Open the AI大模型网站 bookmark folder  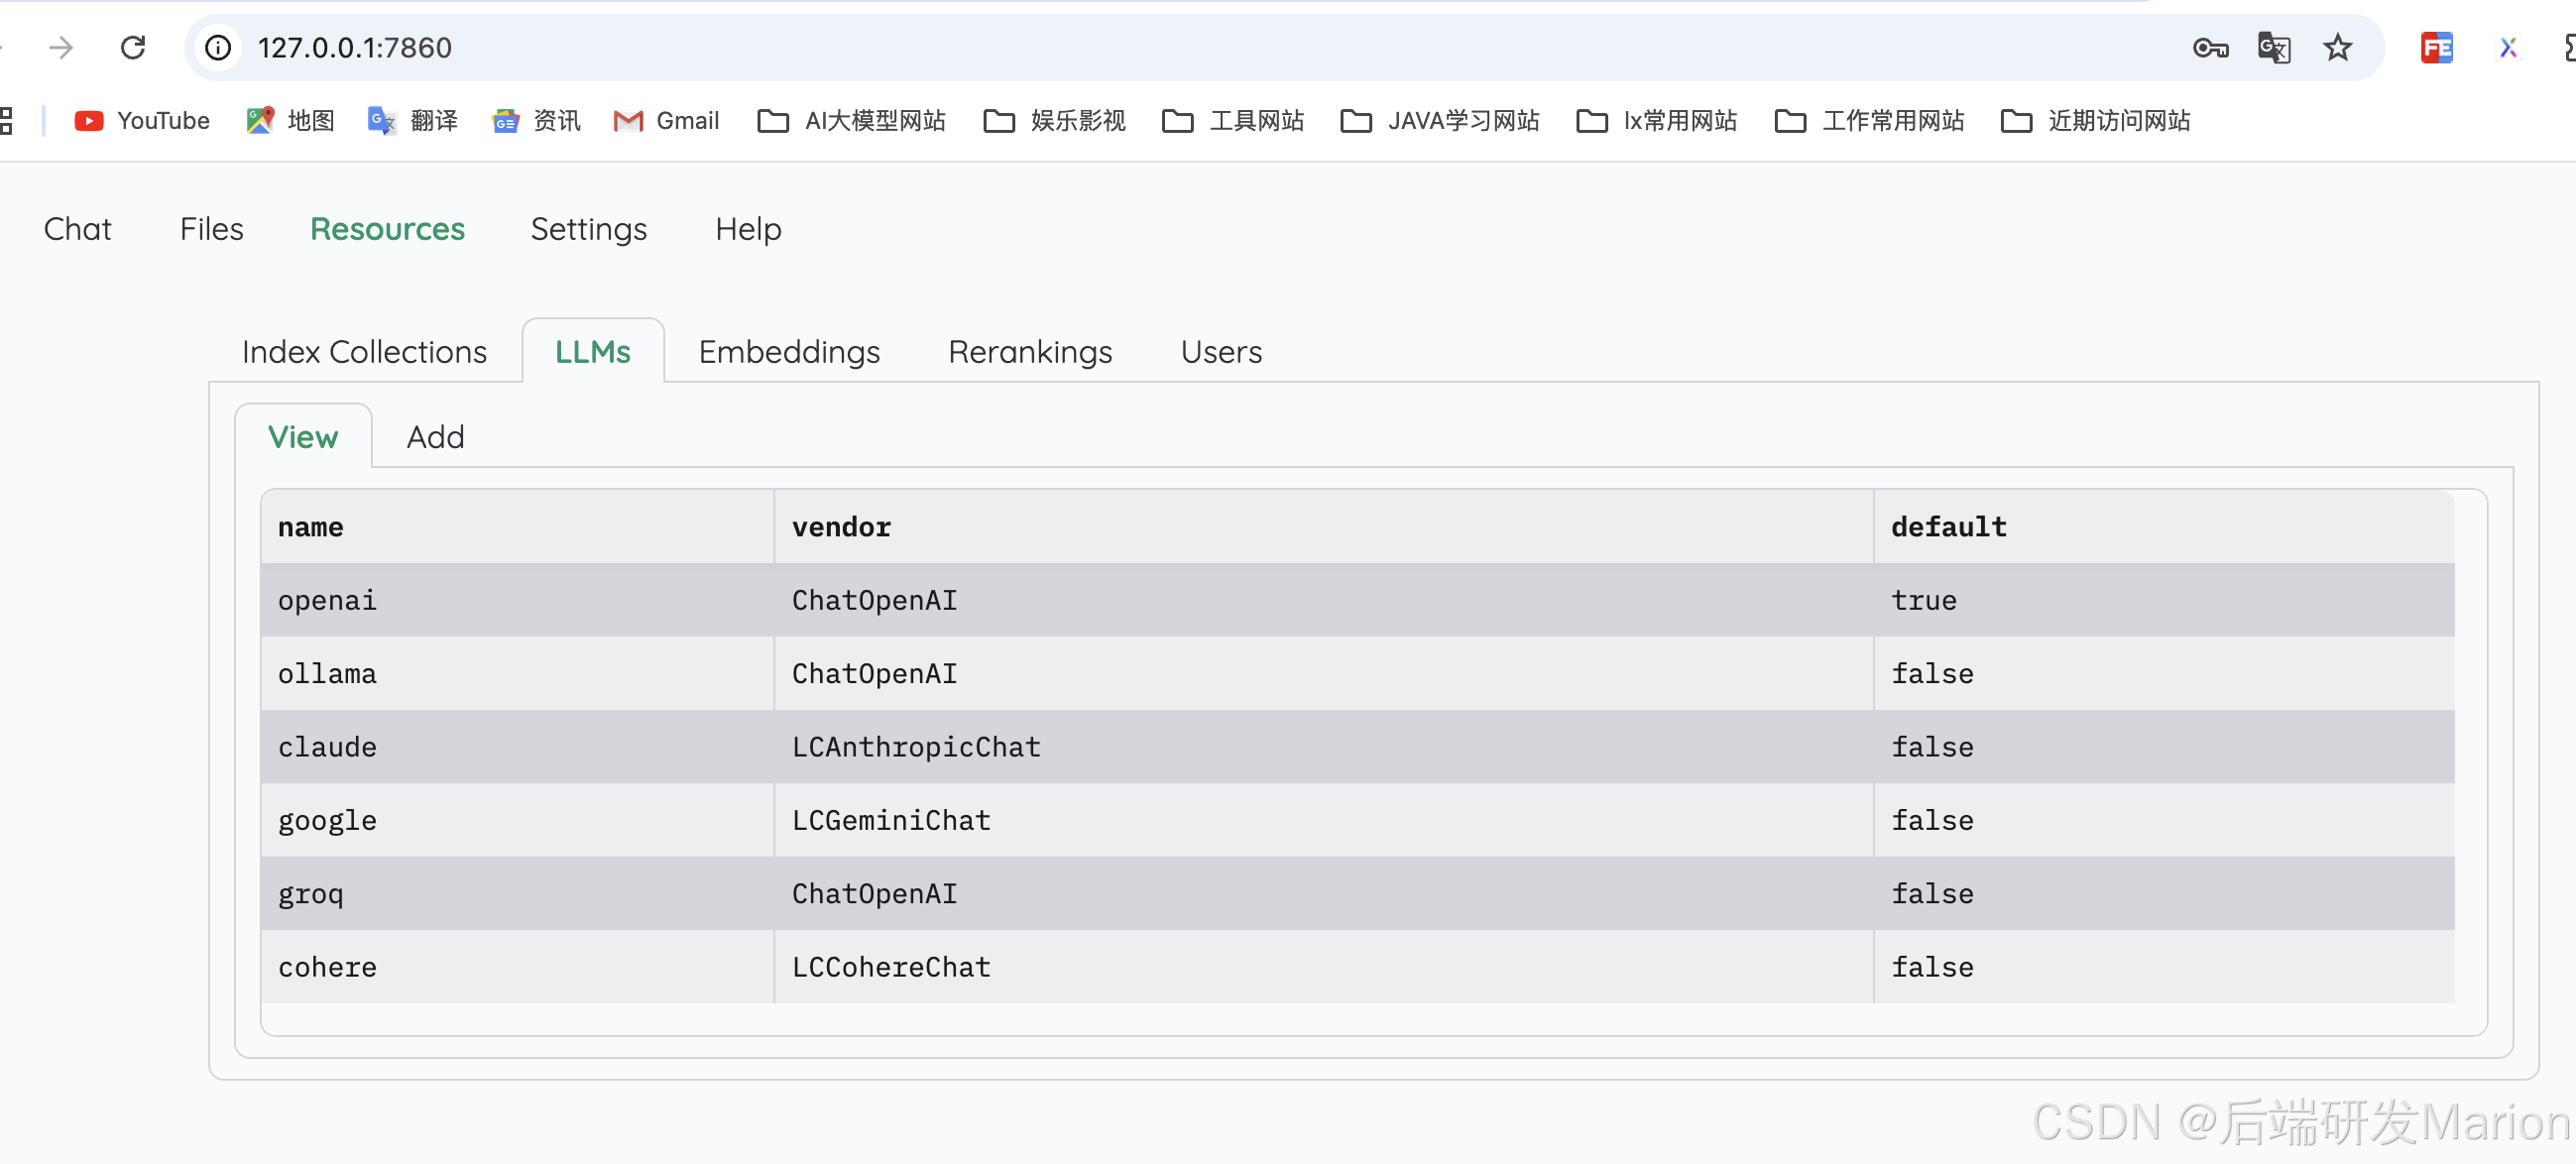click(x=851, y=121)
